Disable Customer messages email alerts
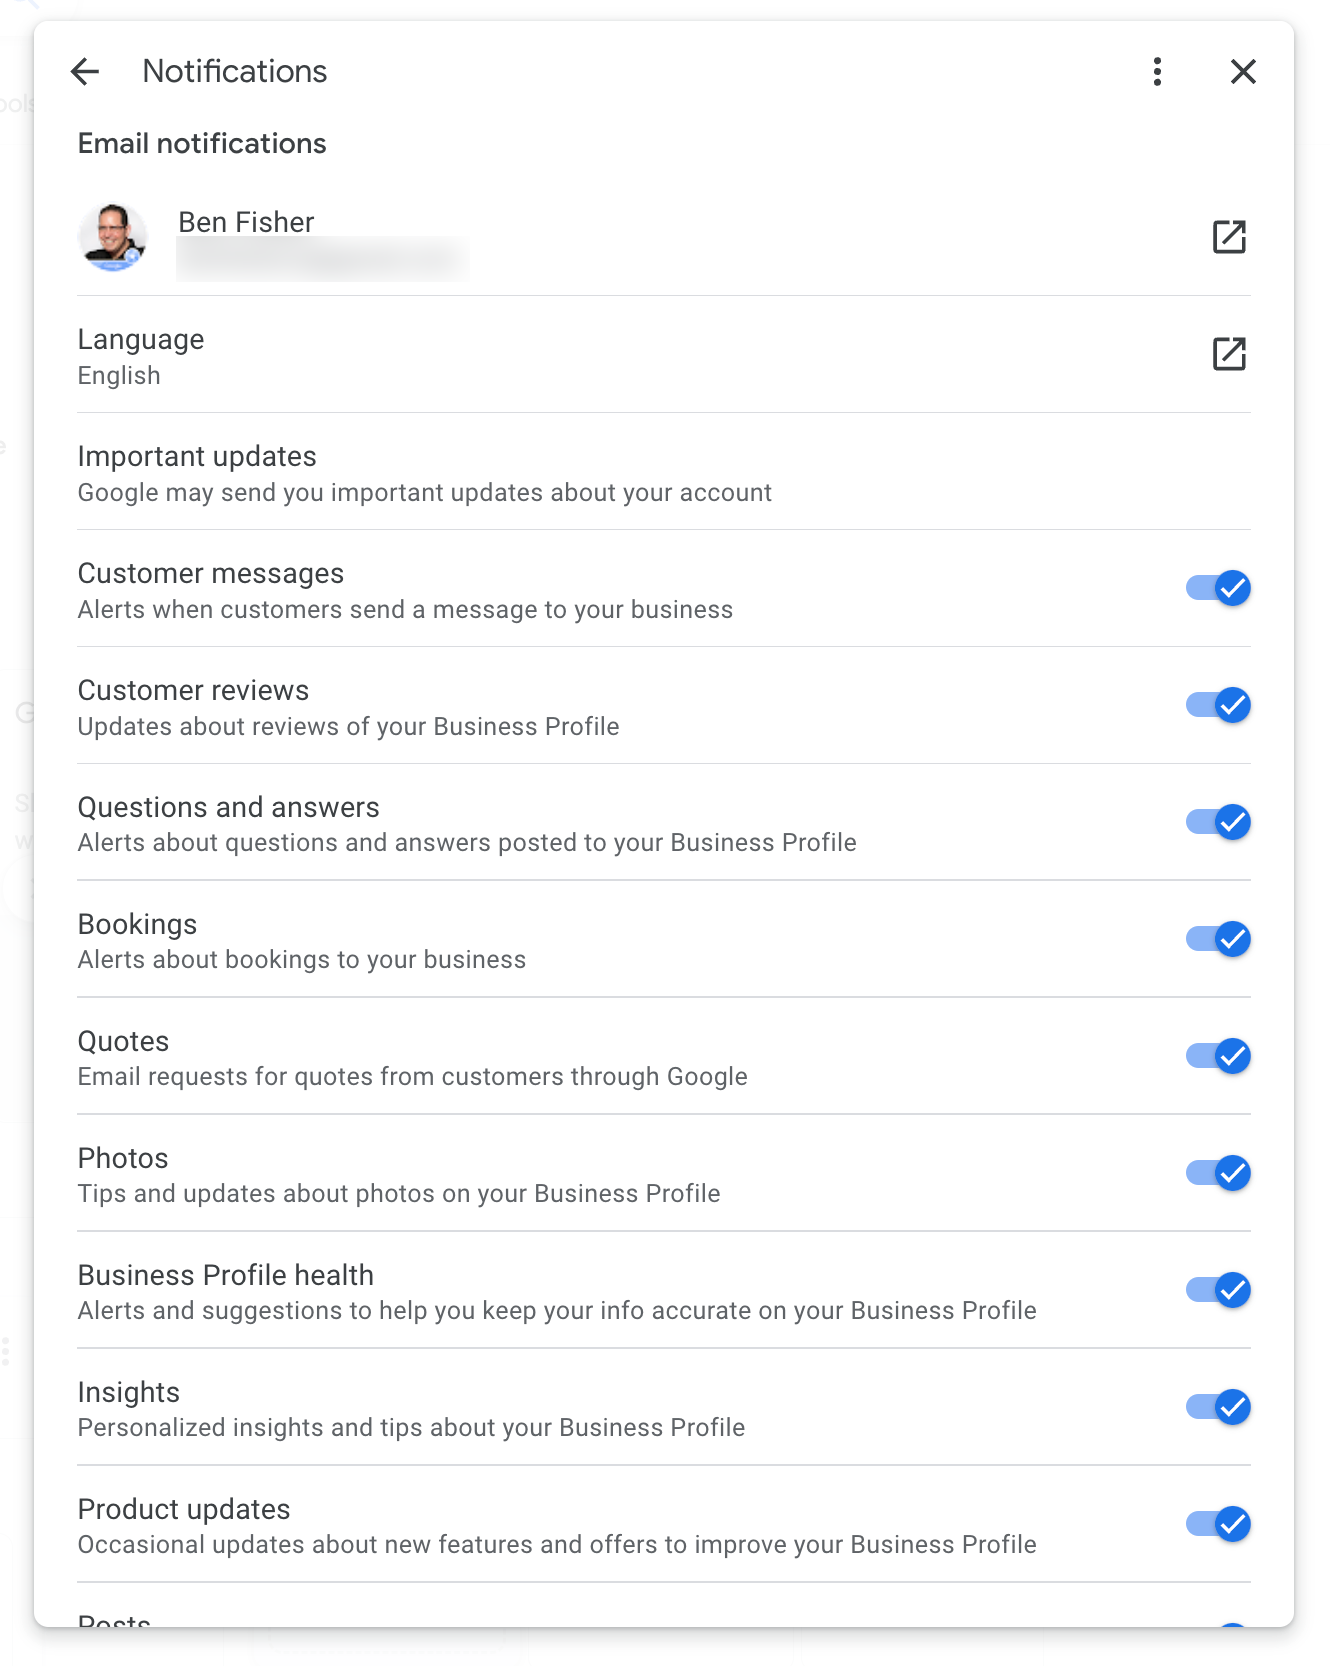 coord(1218,588)
